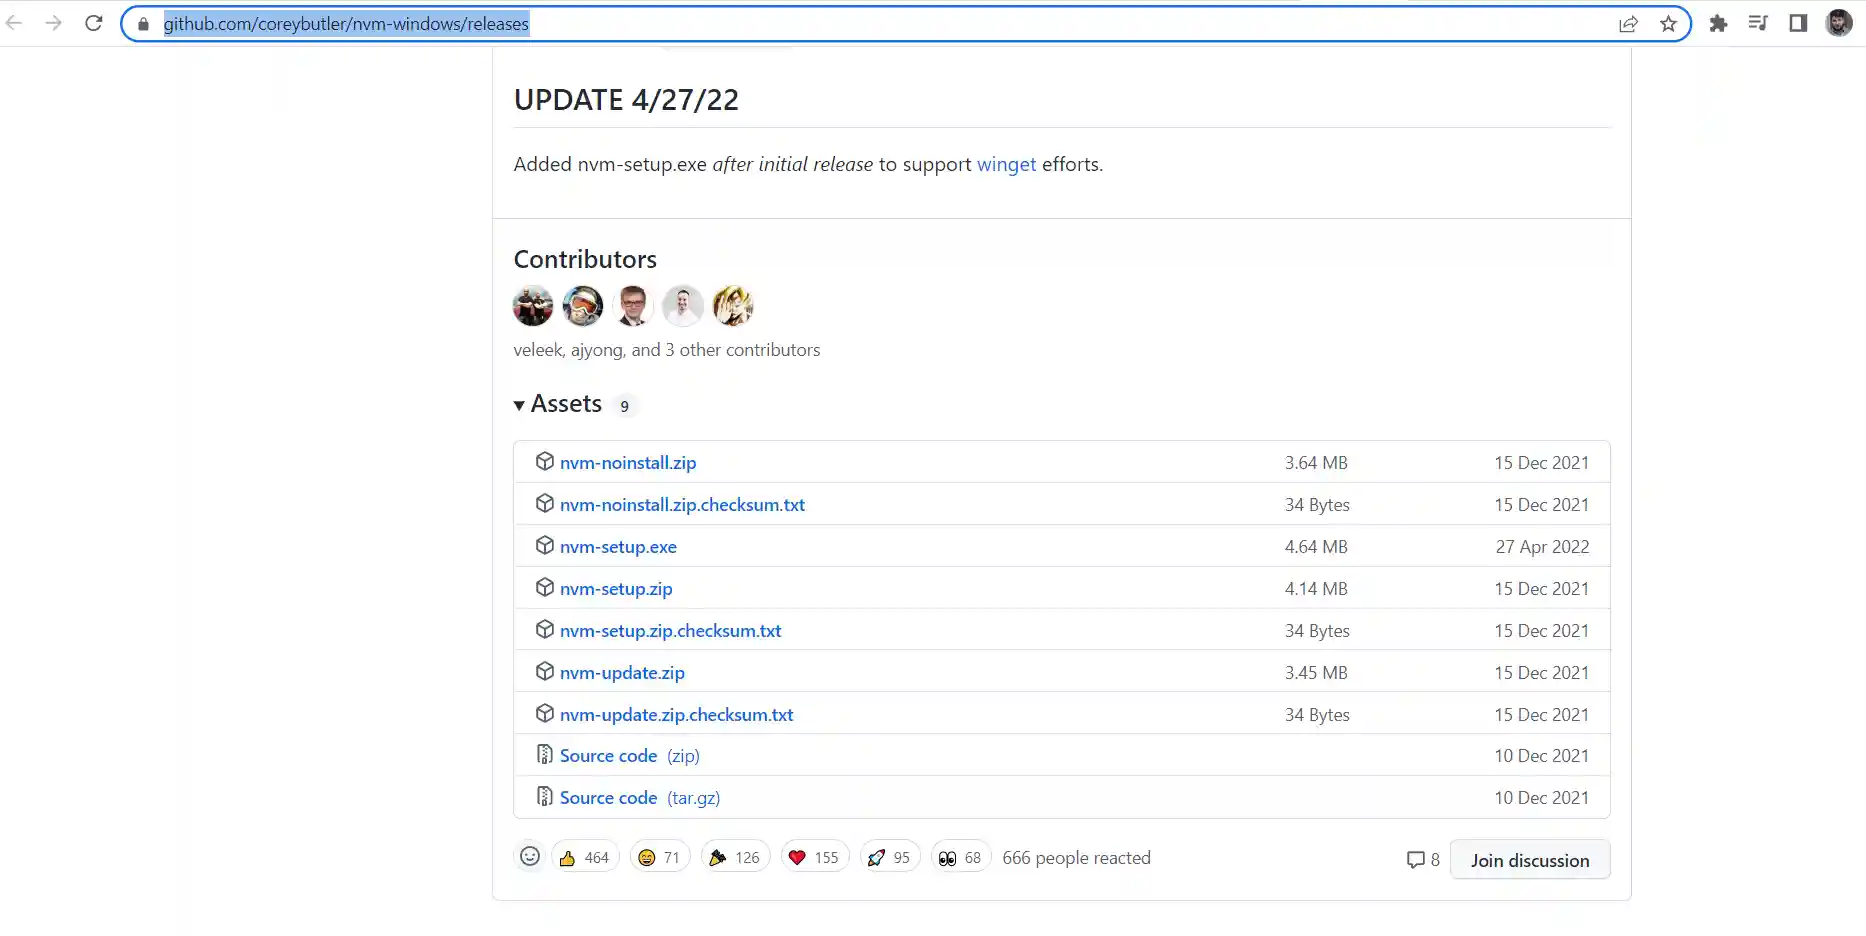The width and height of the screenshot is (1866, 936).
Task: Reload the current page
Action: point(94,23)
